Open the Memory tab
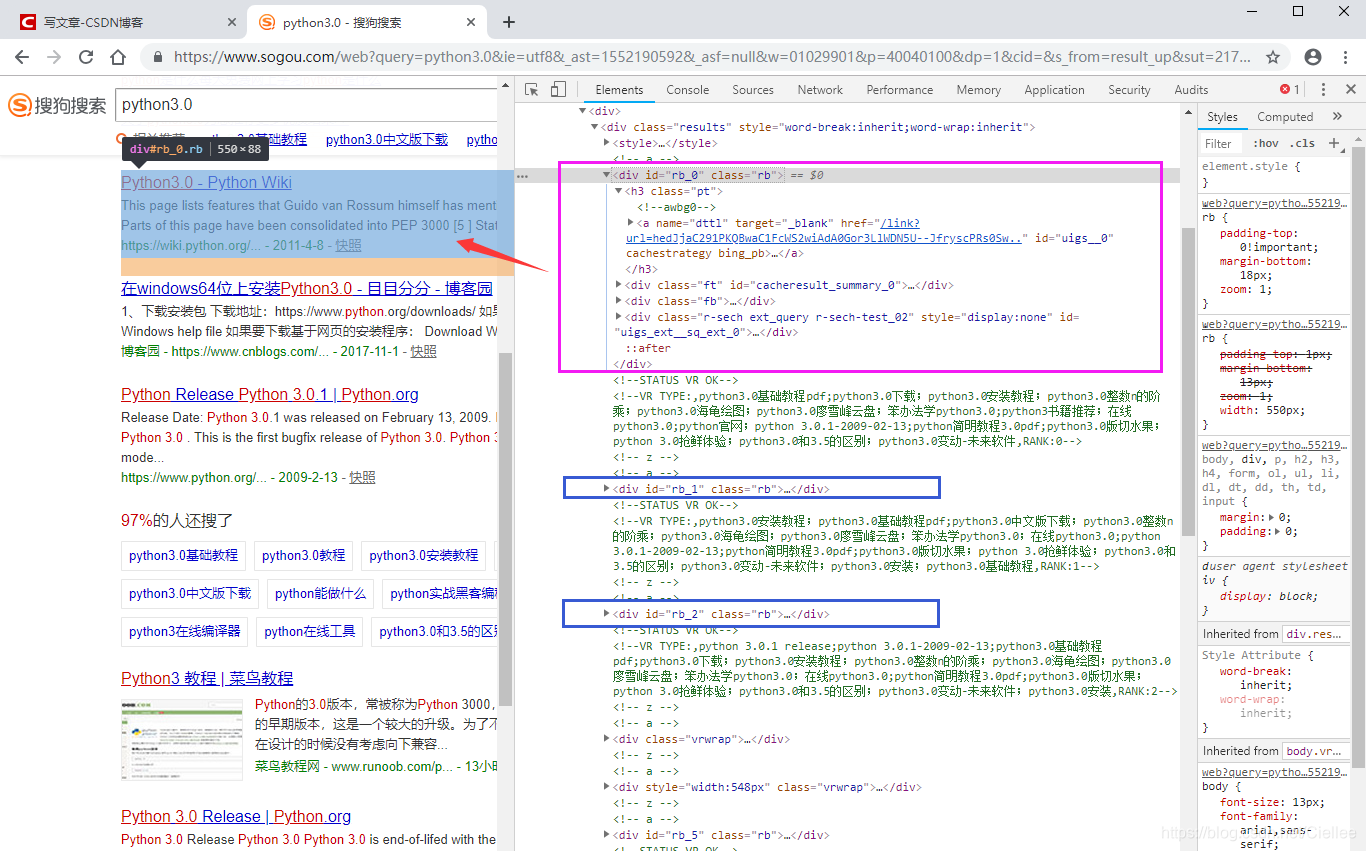Image resolution: width=1366 pixels, height=851 pixels. click(x=978, y=90)
